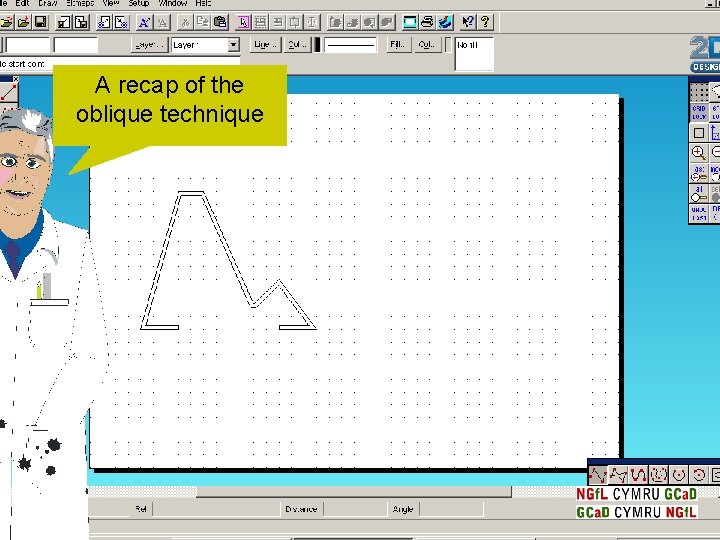Click the first coordinate input field

coord(28,45)
